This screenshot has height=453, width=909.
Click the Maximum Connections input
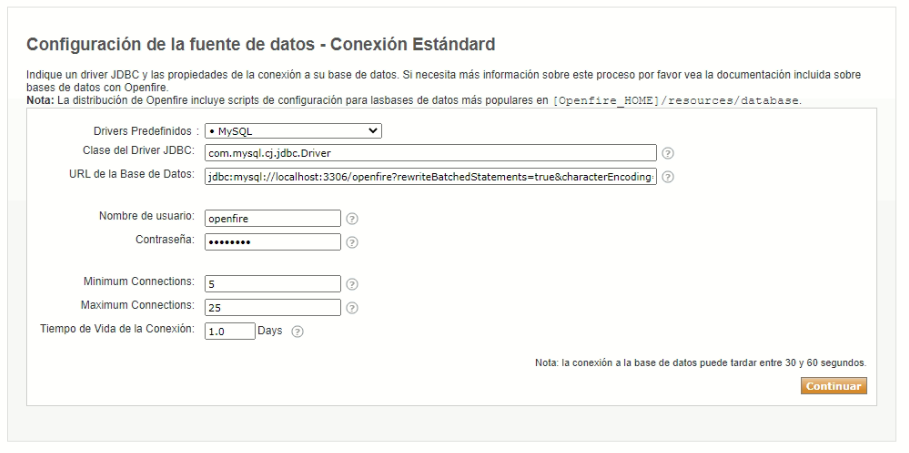tap(272, 307)
